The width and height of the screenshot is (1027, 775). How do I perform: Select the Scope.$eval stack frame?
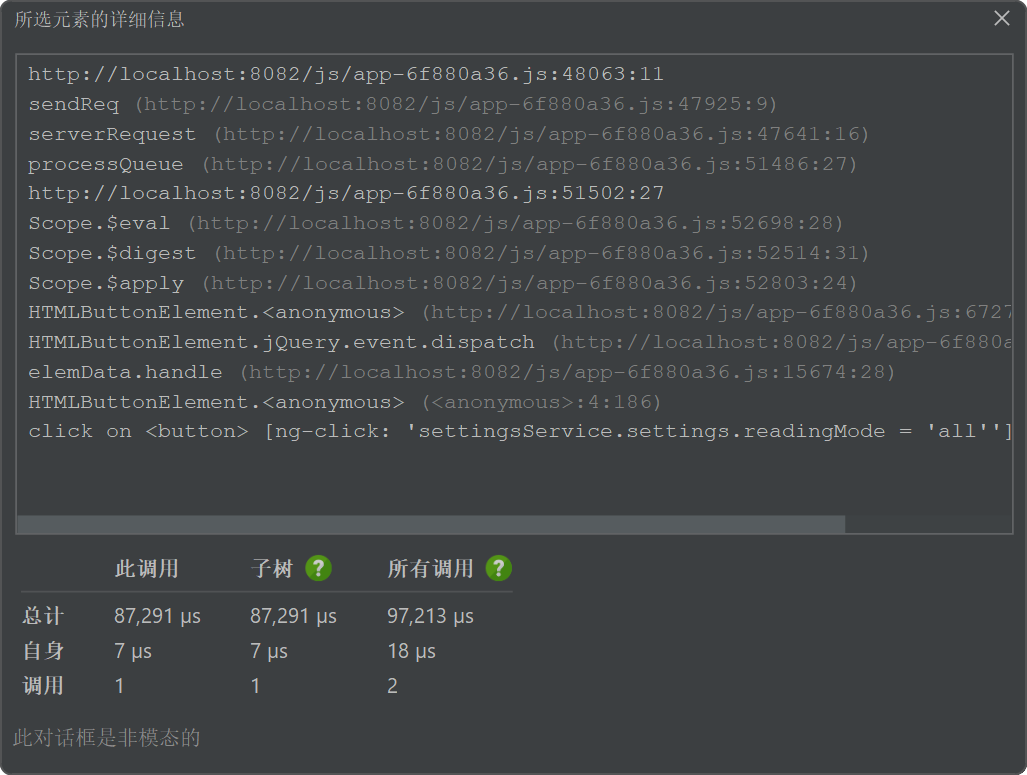pos(435,223)
